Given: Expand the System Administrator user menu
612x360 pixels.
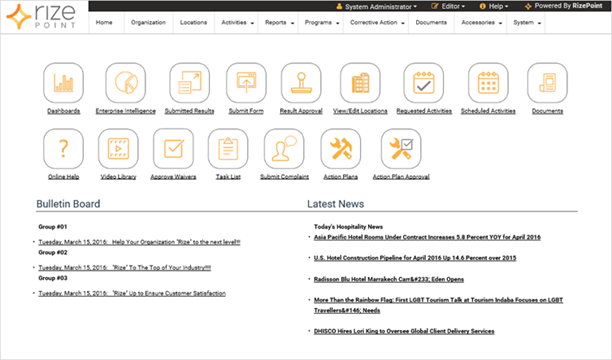Looking at the screenshot, I should 377,6.
